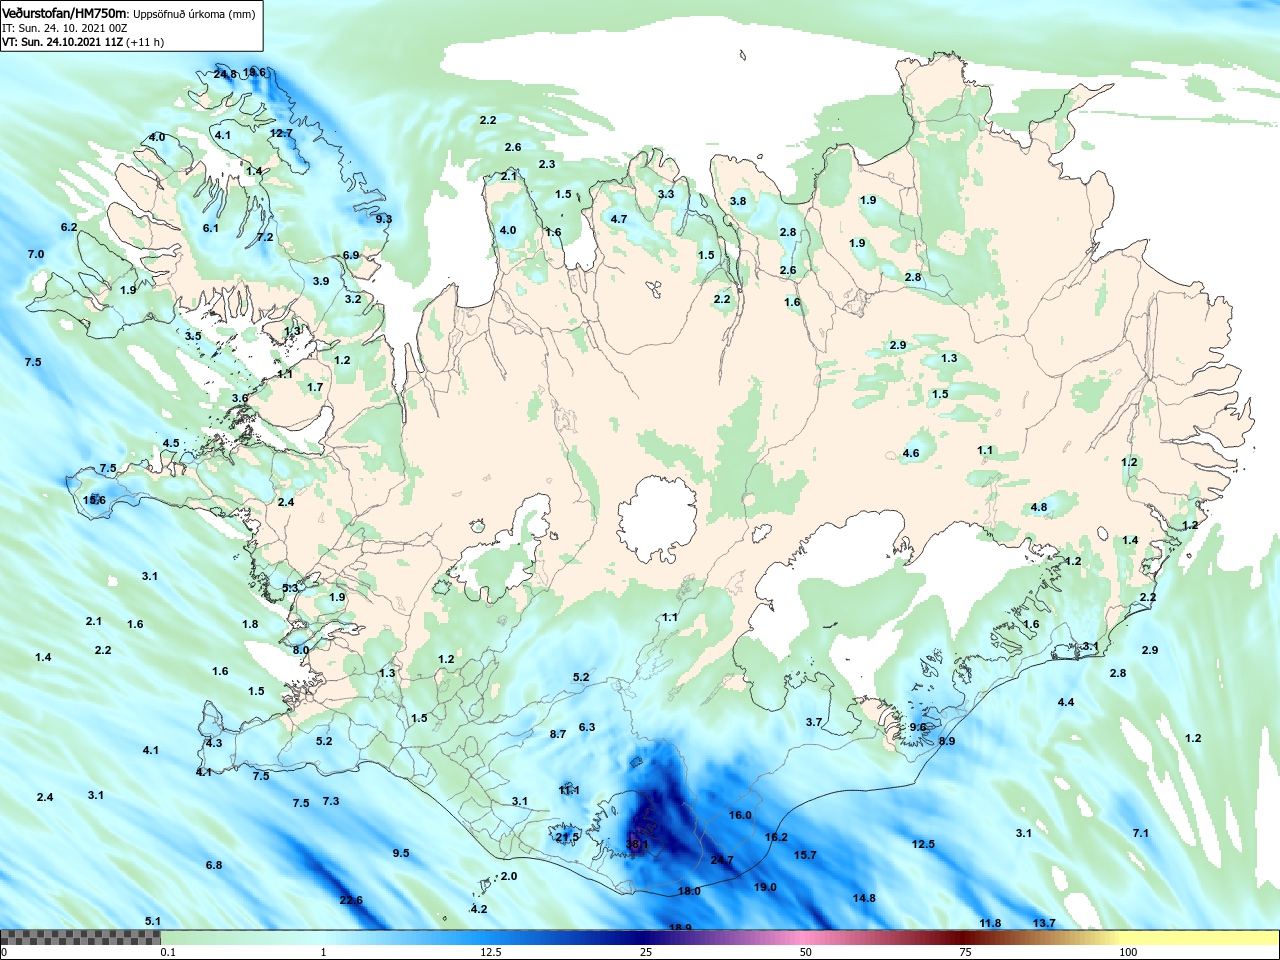
Task: Click the 4.2 precipitation value
Action: 479,909
